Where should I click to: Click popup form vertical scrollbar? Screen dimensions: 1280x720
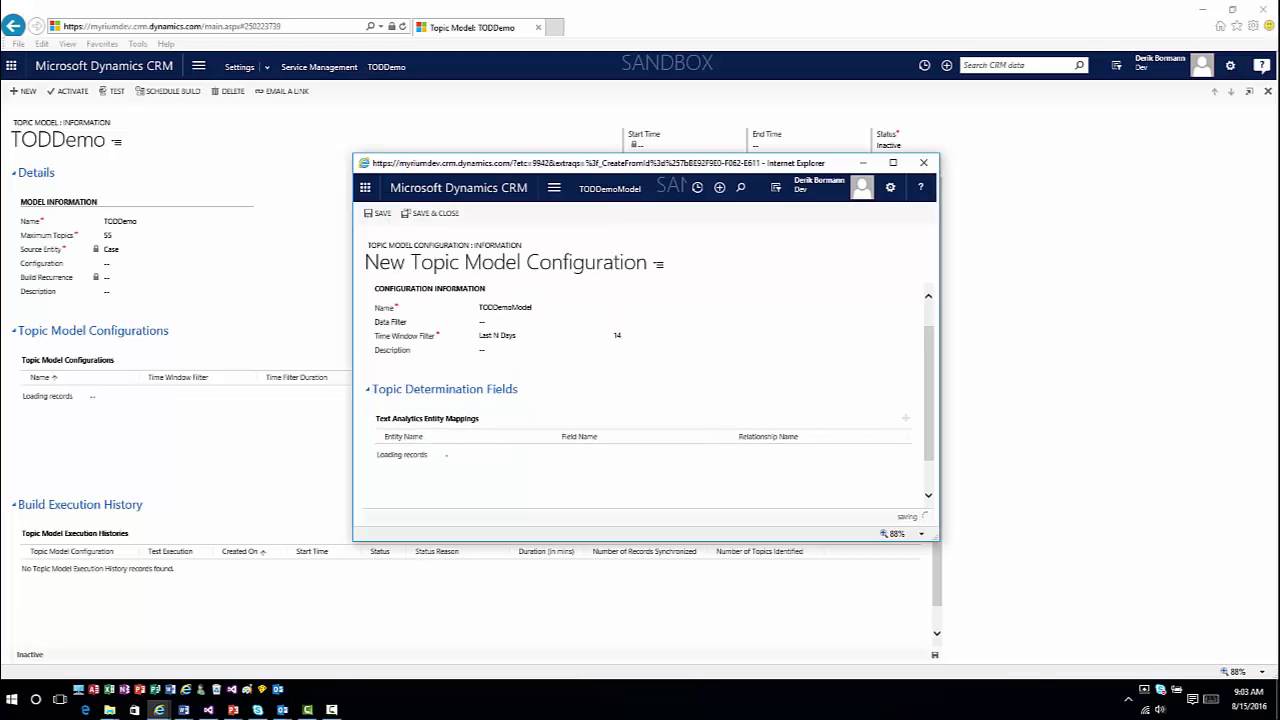(928, 394)
